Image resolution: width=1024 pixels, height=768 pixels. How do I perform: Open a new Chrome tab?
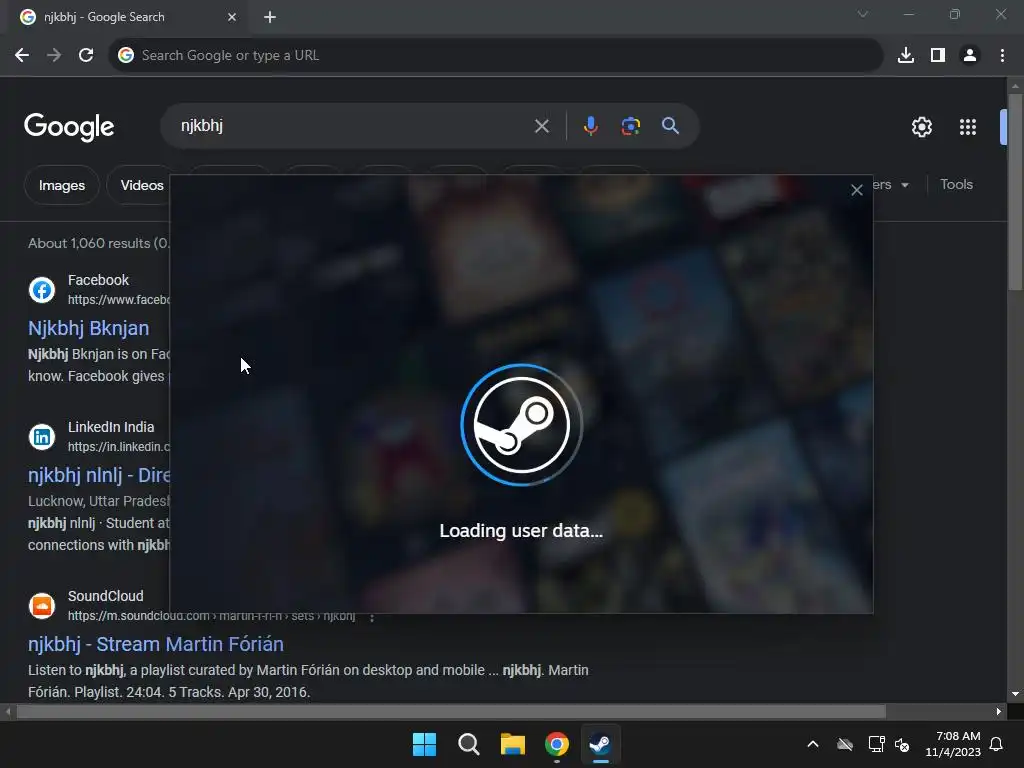(x=270, y=17)
